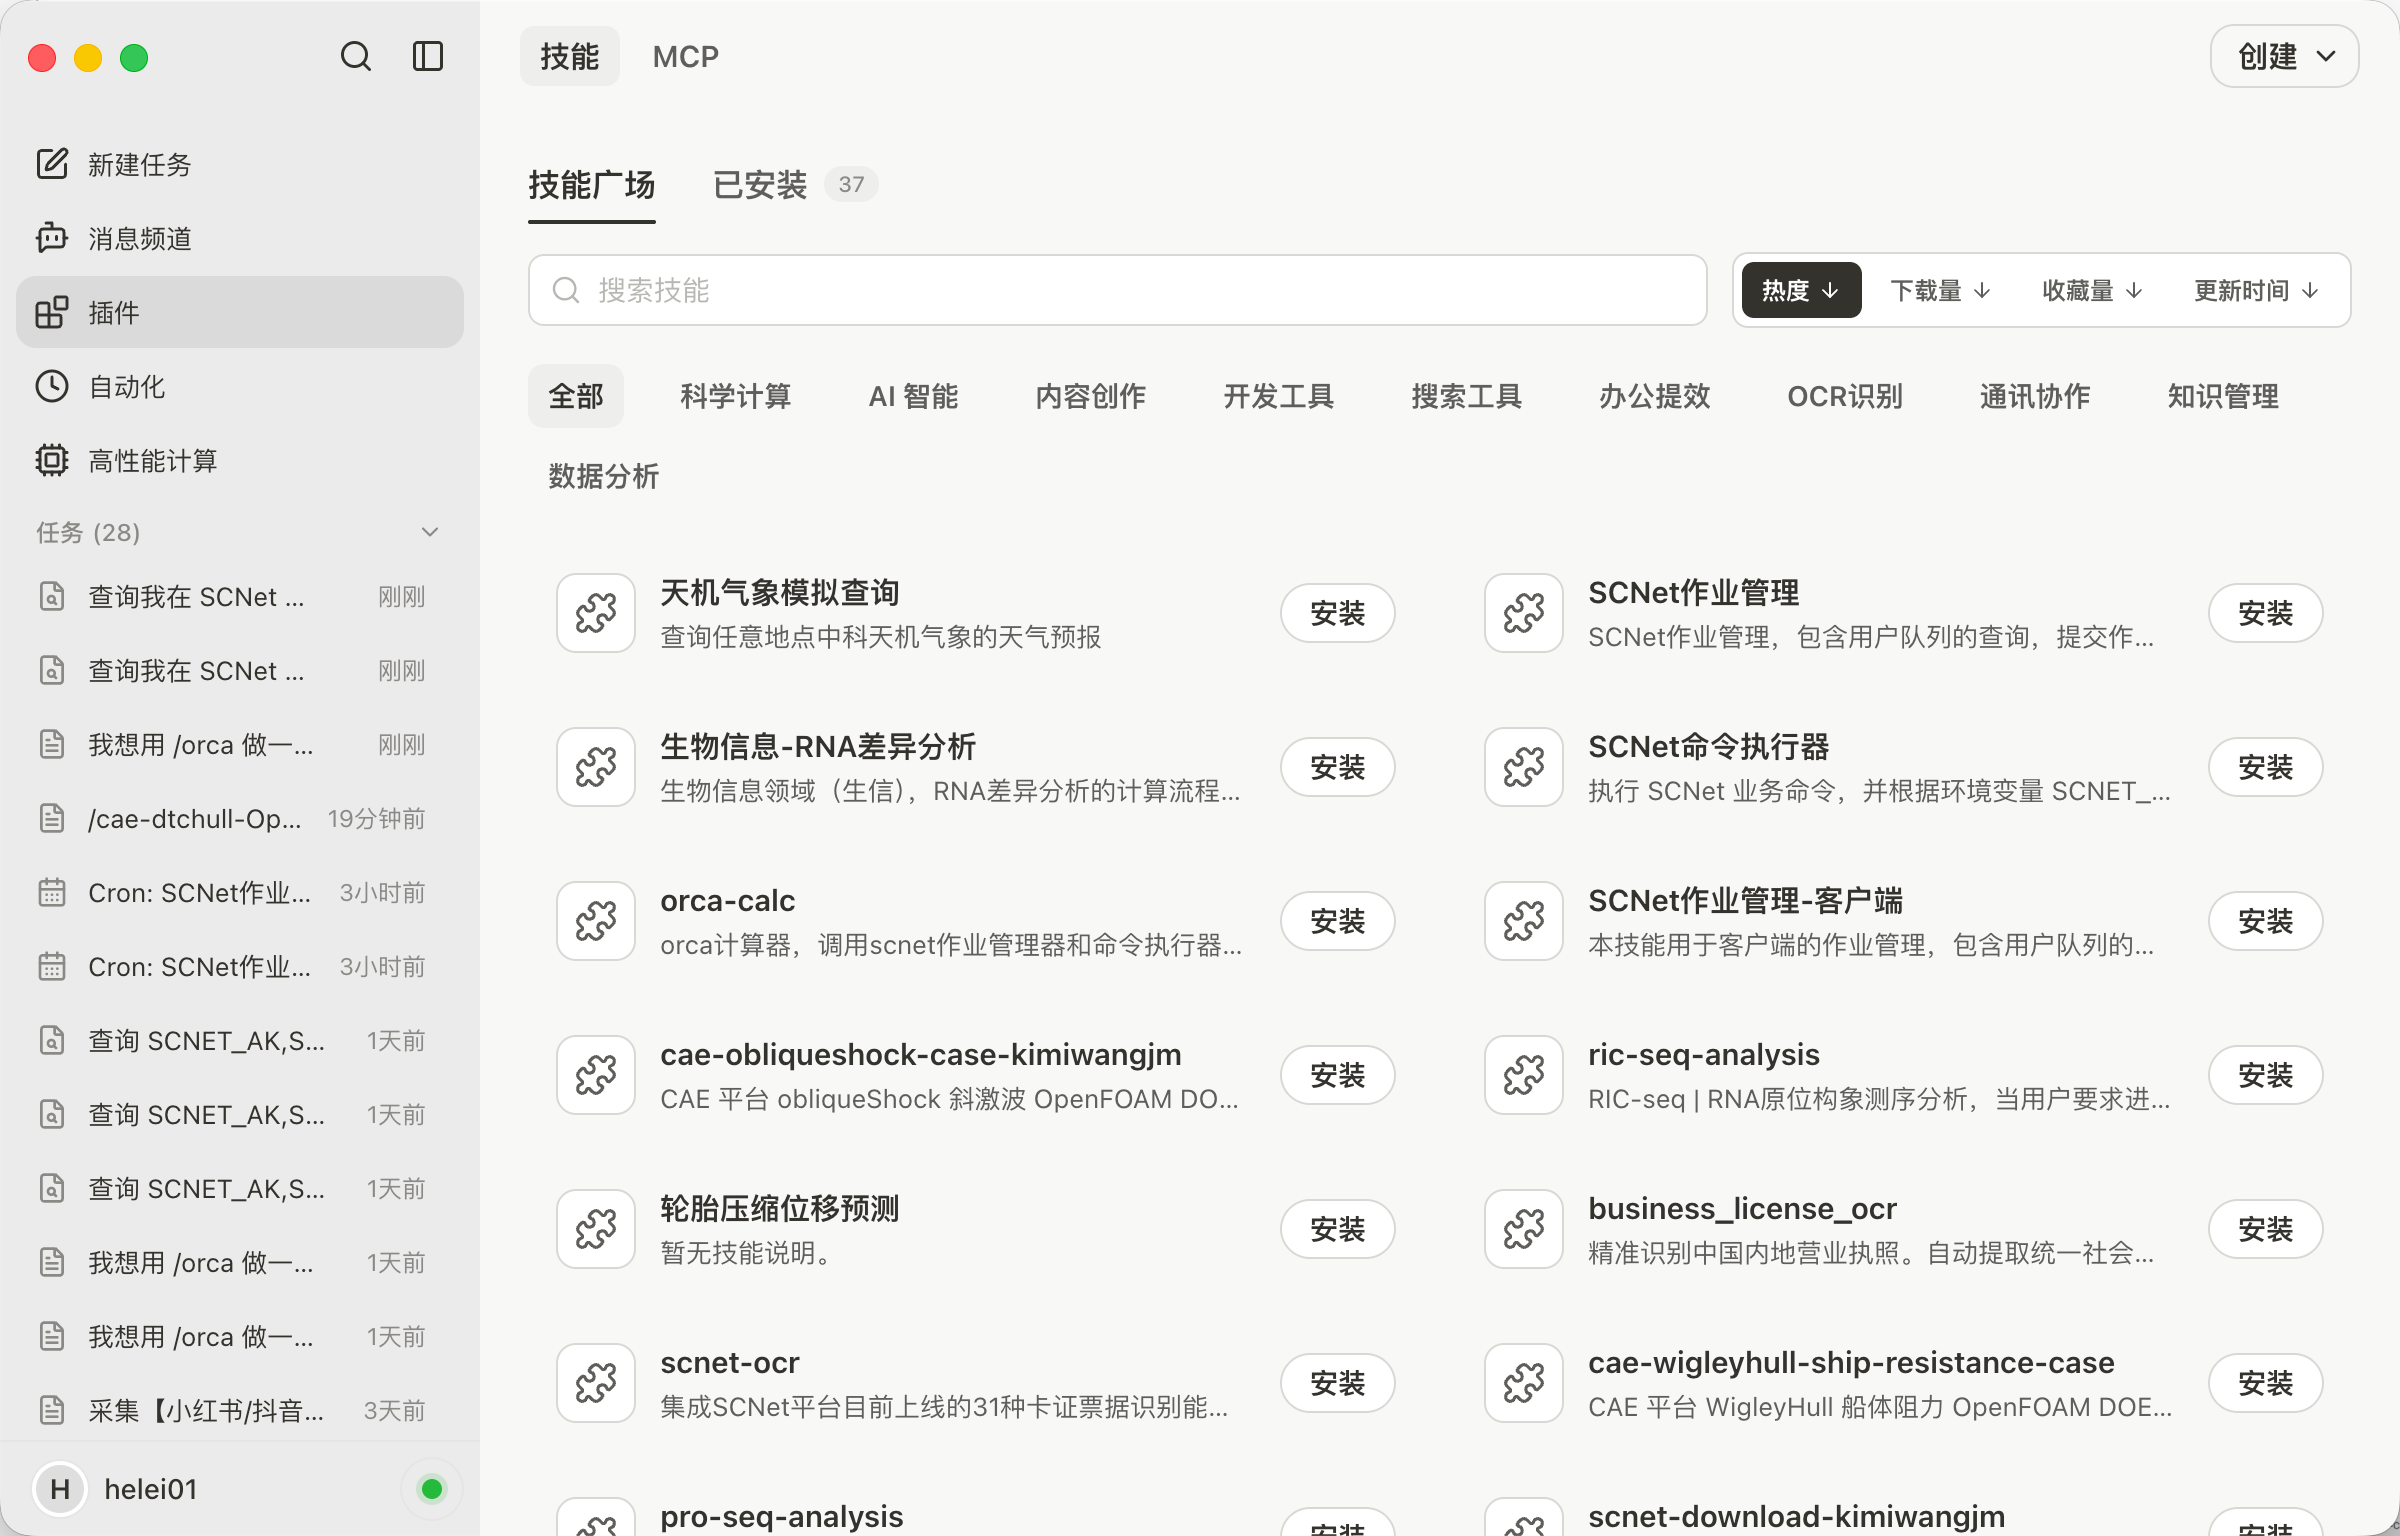Install the orca-calc skill
The width and height of the screenshot is (2400, 1536).
pyautogui.click(x=1338, y=921)
